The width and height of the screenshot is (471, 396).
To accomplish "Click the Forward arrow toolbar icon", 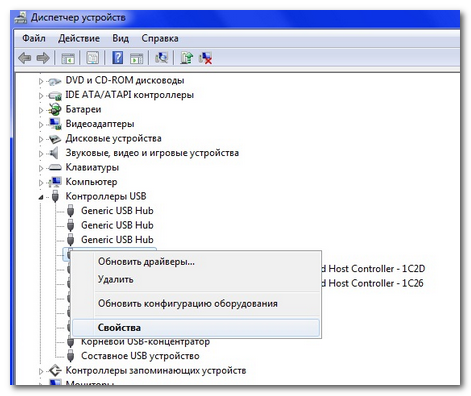I will pyautogui.click(x=43, y=58).
